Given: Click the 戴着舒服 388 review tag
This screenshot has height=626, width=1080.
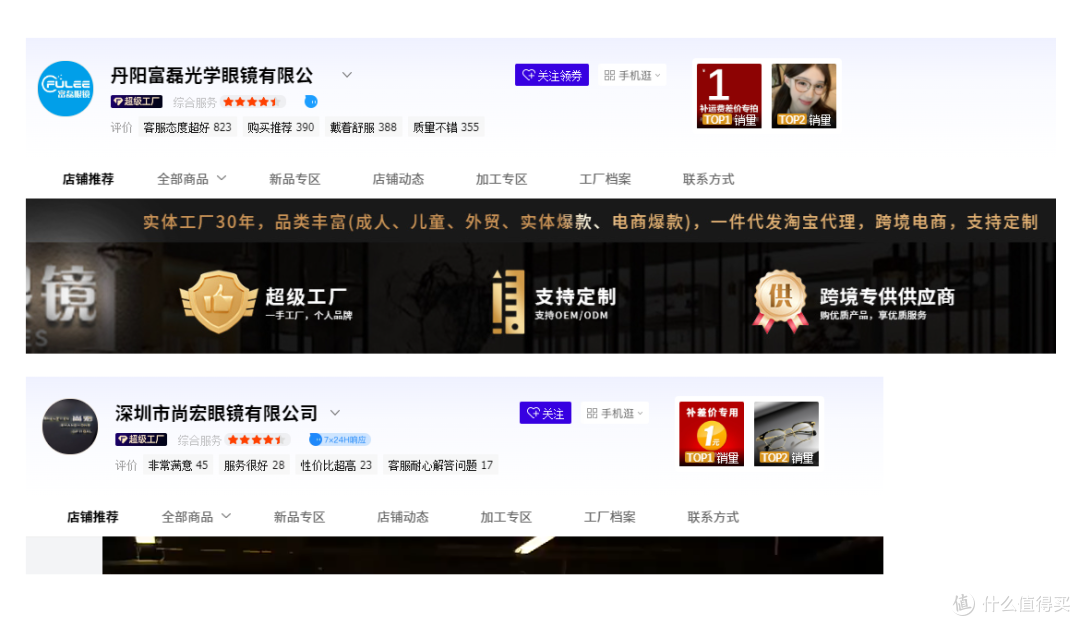Looking at the screenshot, I should (x=363, y=127).
